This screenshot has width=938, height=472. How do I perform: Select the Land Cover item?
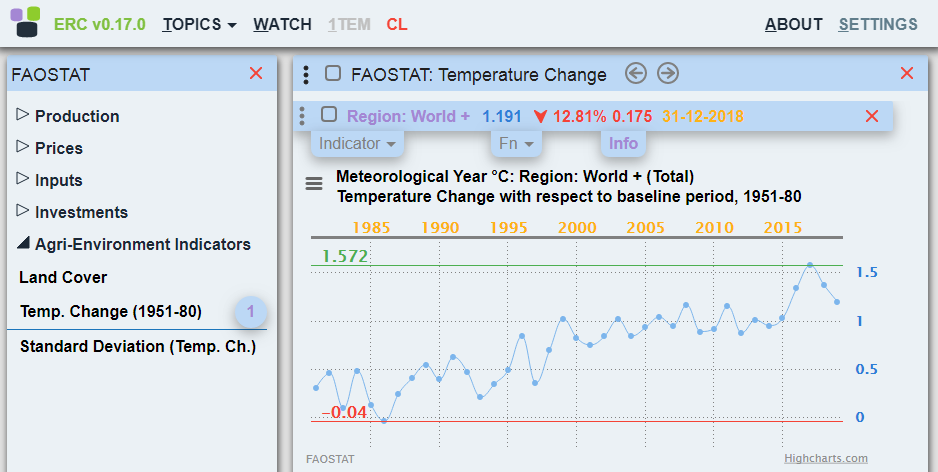point(63,278)
